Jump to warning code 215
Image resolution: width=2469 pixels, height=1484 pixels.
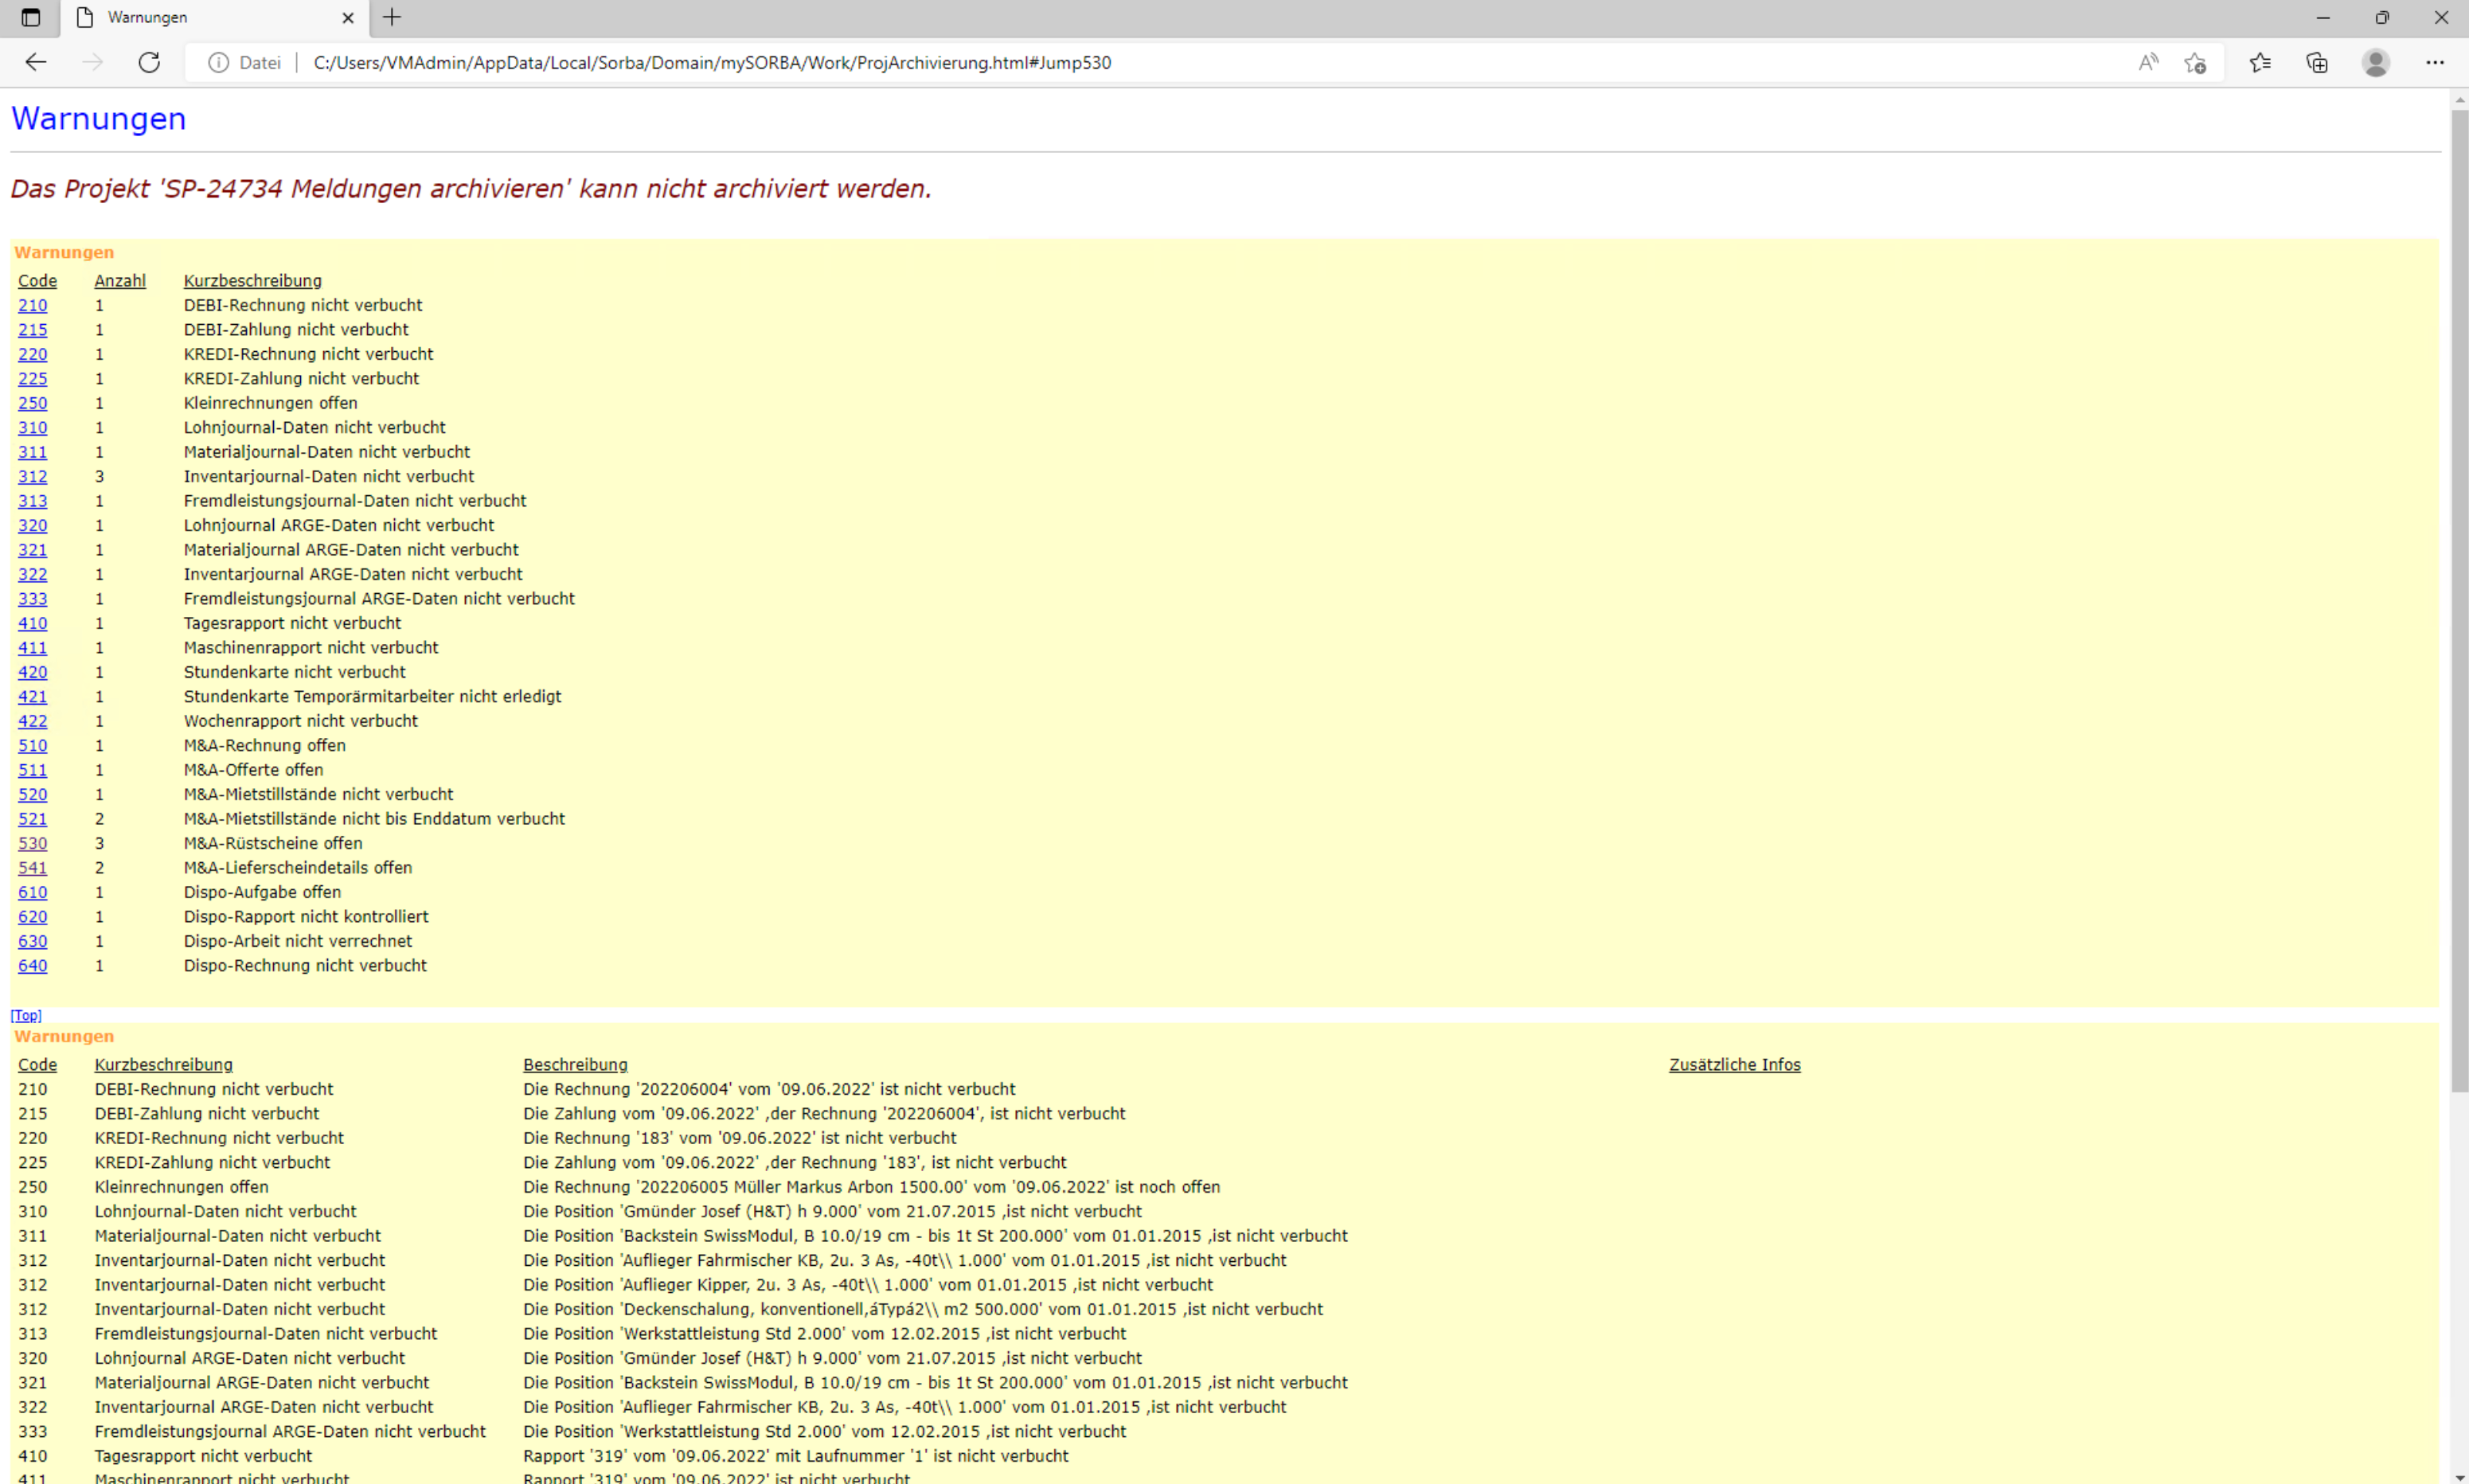pos(32,329)
